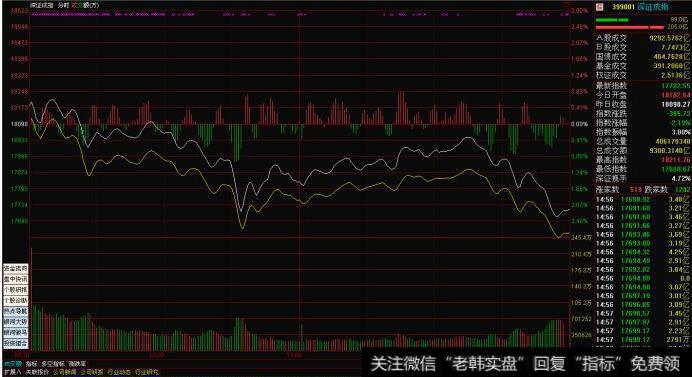Screen dimensions: 692x377
Task: Switch to the 涨跌率 tab
Action: (x=77, y=364)
